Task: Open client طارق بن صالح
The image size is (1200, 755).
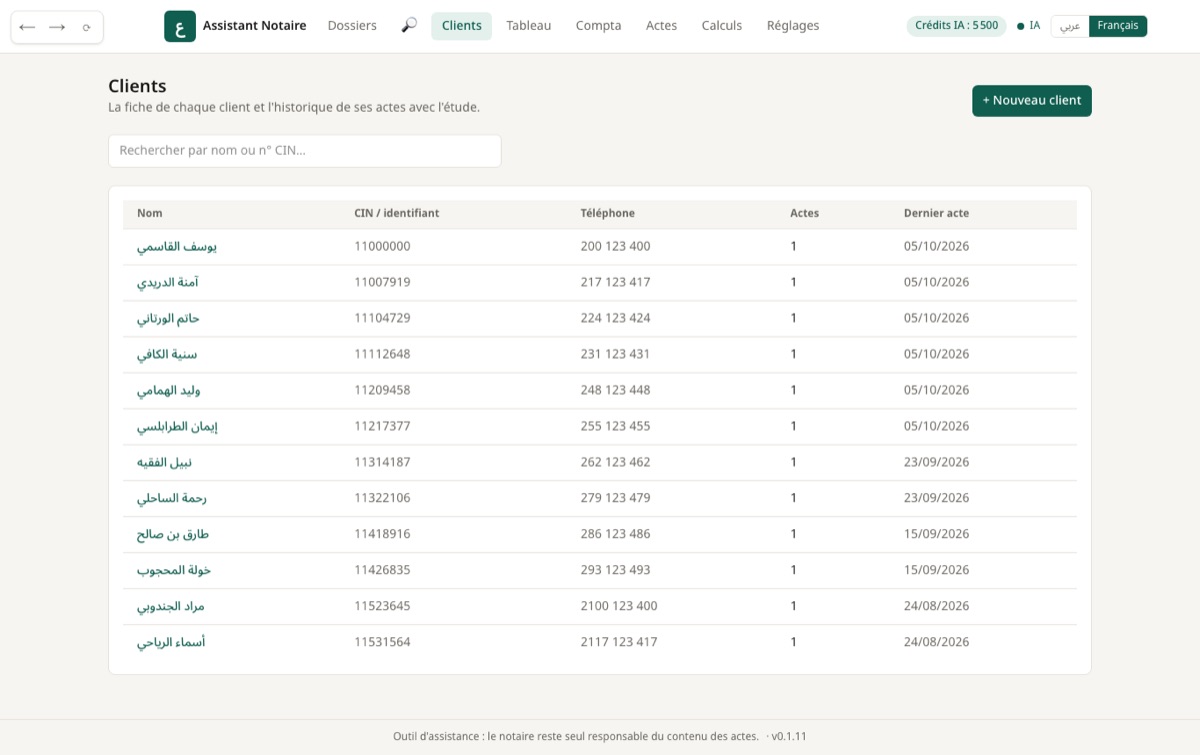Action: click(x=173, y=534)
